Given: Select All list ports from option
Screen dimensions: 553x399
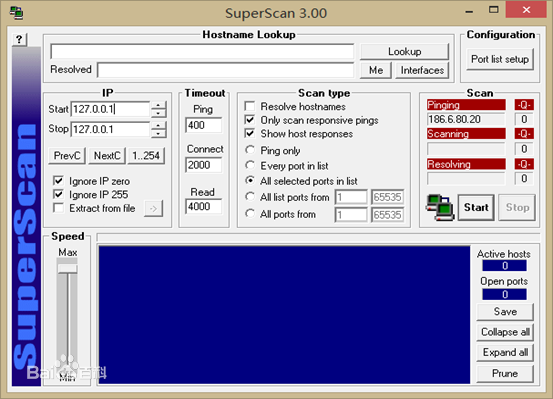Looking at the screenshot, I should tap(250, 197).
